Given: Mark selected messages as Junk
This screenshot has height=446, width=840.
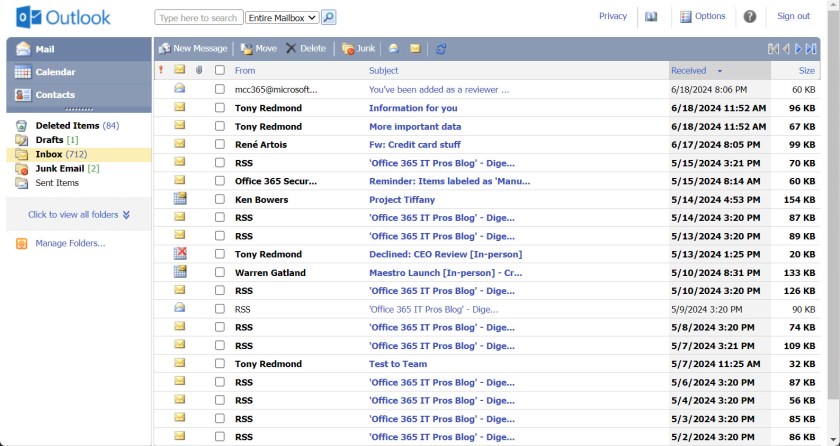Looking at the screenshot, I should pos(358,49).
